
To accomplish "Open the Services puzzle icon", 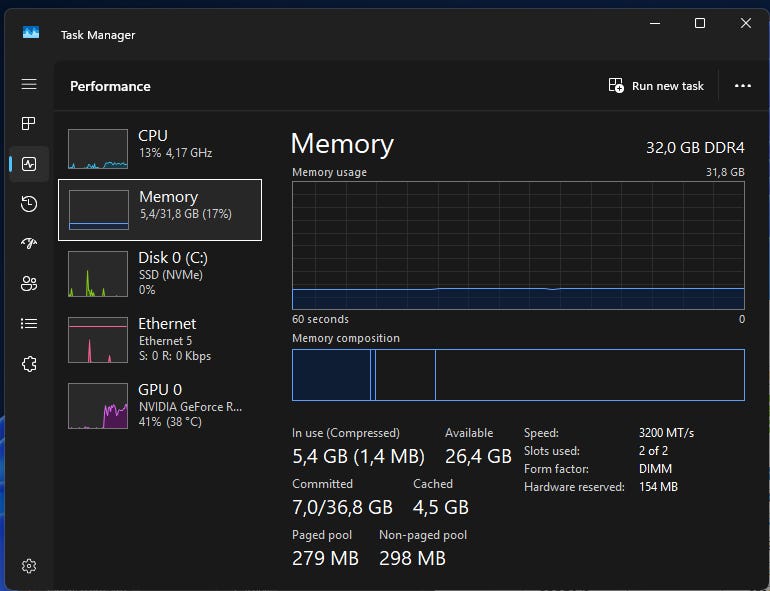I will 29,364.
